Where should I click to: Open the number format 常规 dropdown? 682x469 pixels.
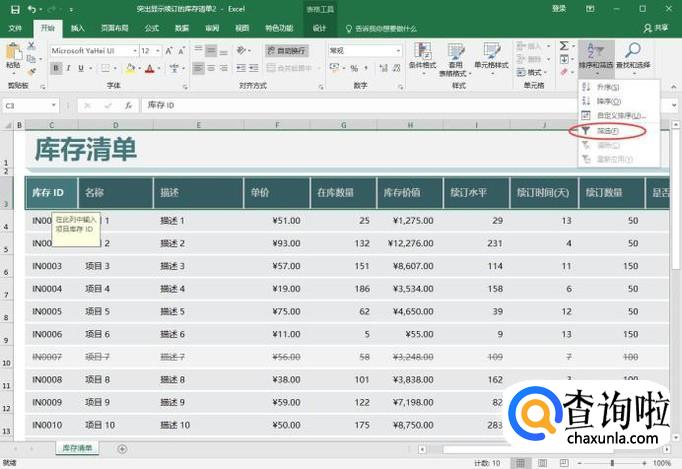398,50
